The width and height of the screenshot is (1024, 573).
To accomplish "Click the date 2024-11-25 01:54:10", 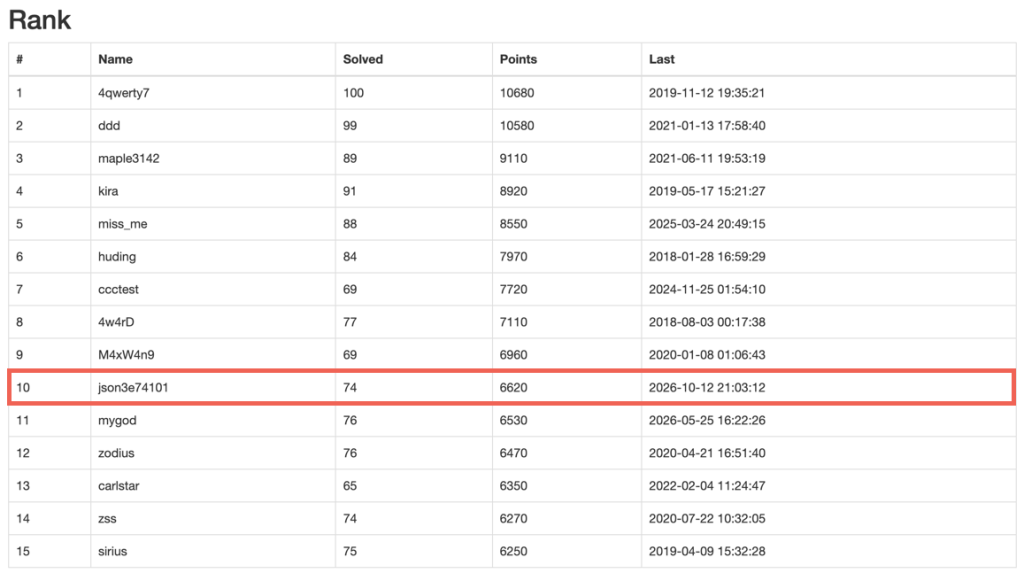I will coord(707,289).
